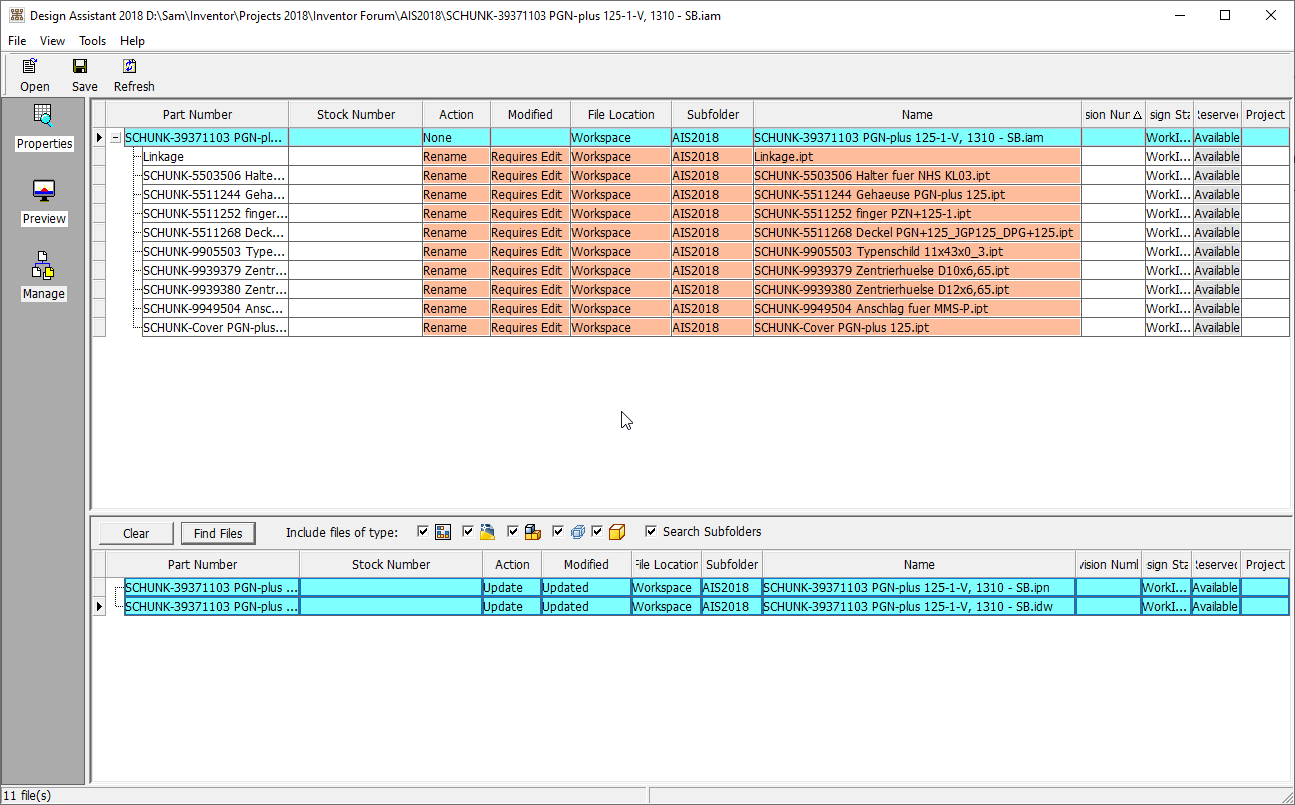Sort by the Name column header

point(915,114)
